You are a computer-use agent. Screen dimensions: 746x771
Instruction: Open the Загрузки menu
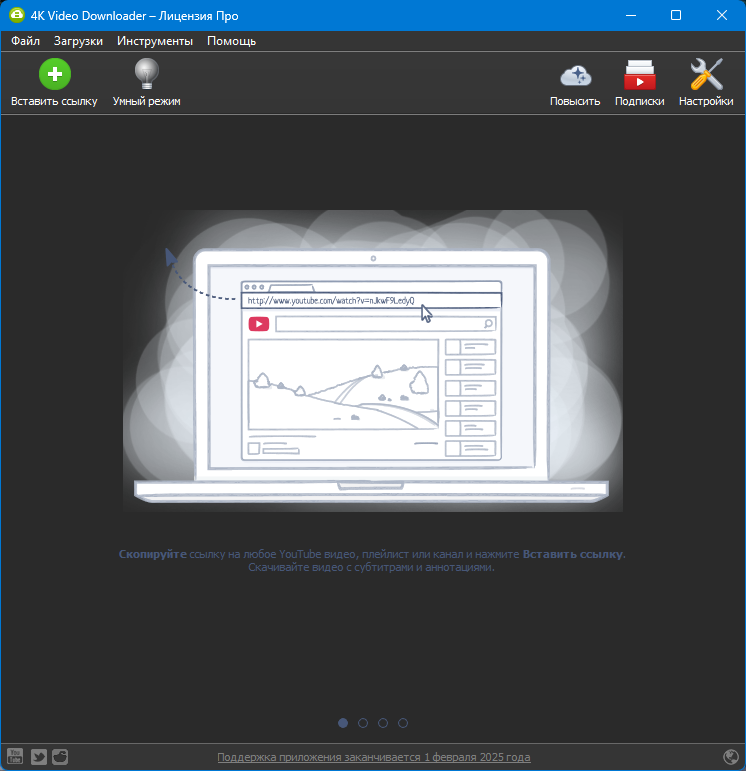point(78,41)
